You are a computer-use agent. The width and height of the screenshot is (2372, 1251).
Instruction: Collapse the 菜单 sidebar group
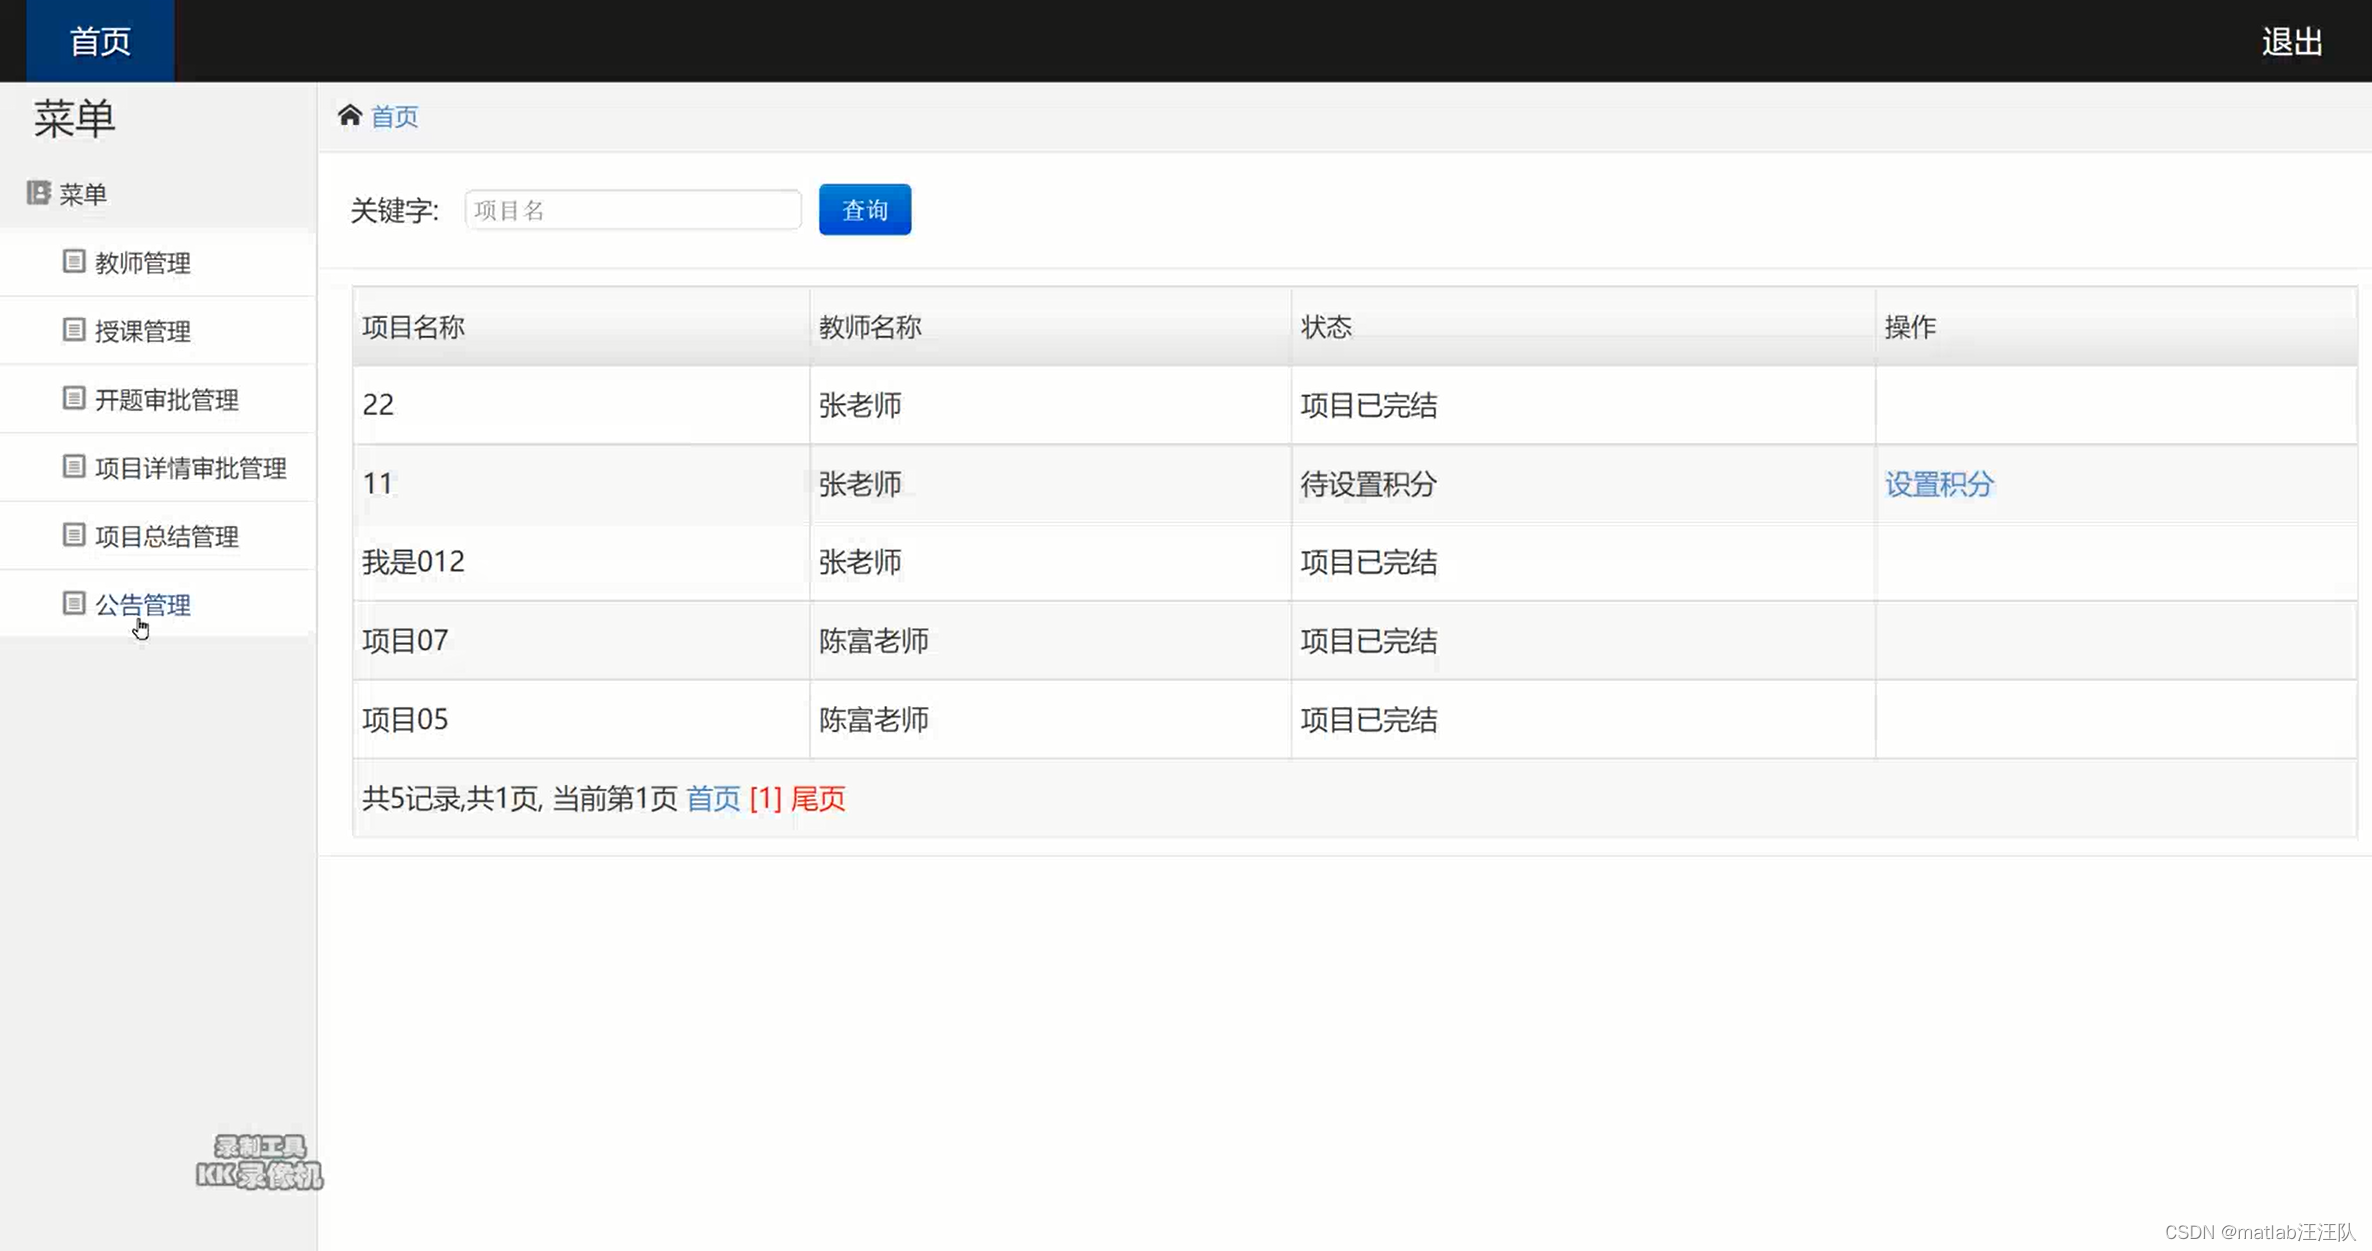83,194
